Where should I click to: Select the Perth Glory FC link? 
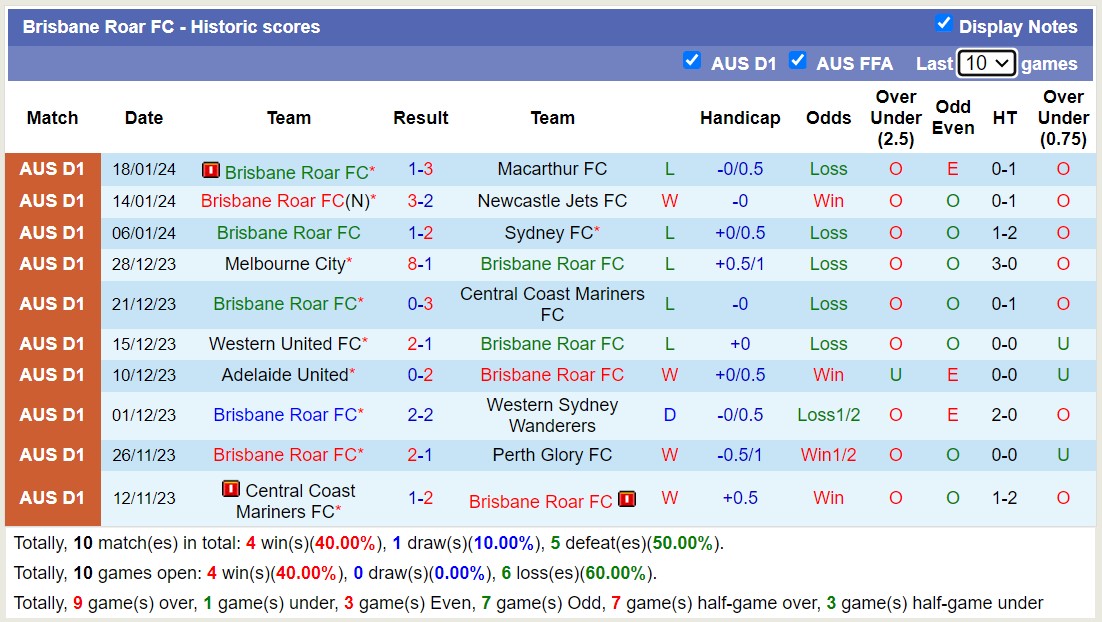[x=553, y=455]
